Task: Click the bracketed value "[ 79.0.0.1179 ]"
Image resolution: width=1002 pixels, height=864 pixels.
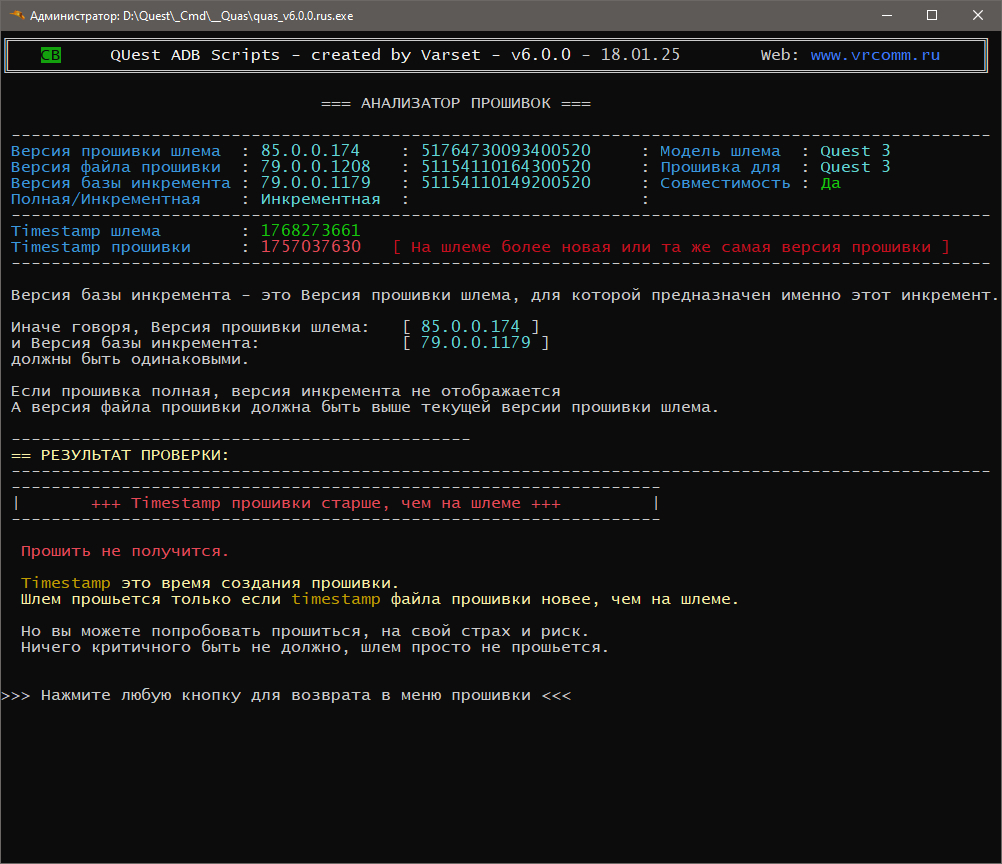Action: click(475, 343)
